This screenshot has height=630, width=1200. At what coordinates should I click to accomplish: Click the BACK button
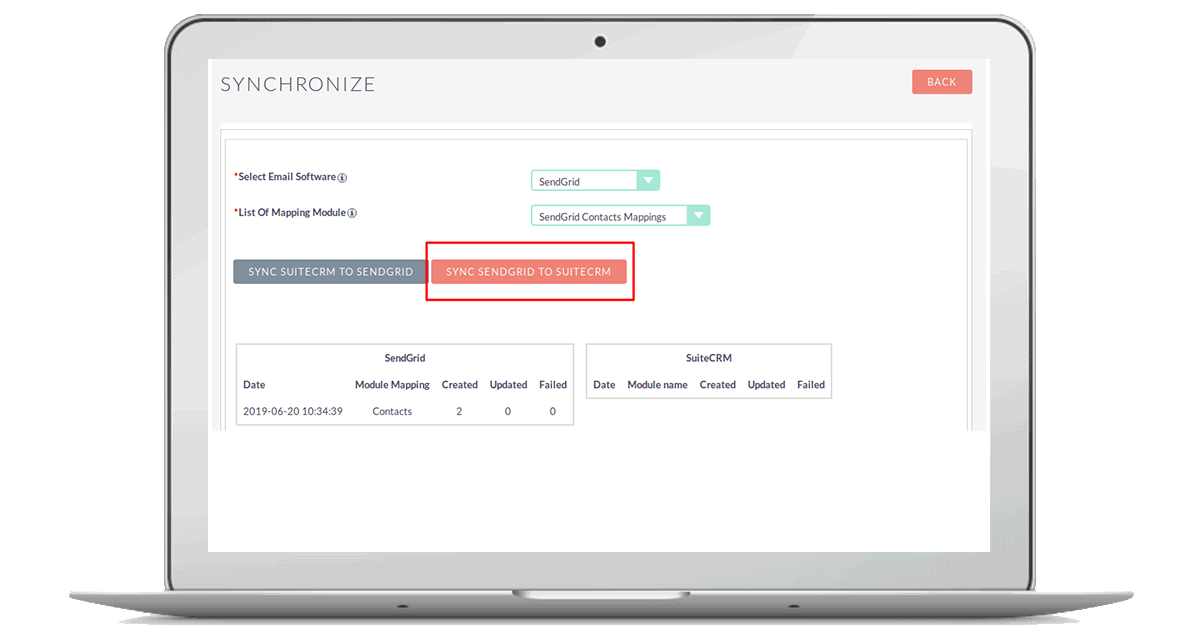point(941,82)
